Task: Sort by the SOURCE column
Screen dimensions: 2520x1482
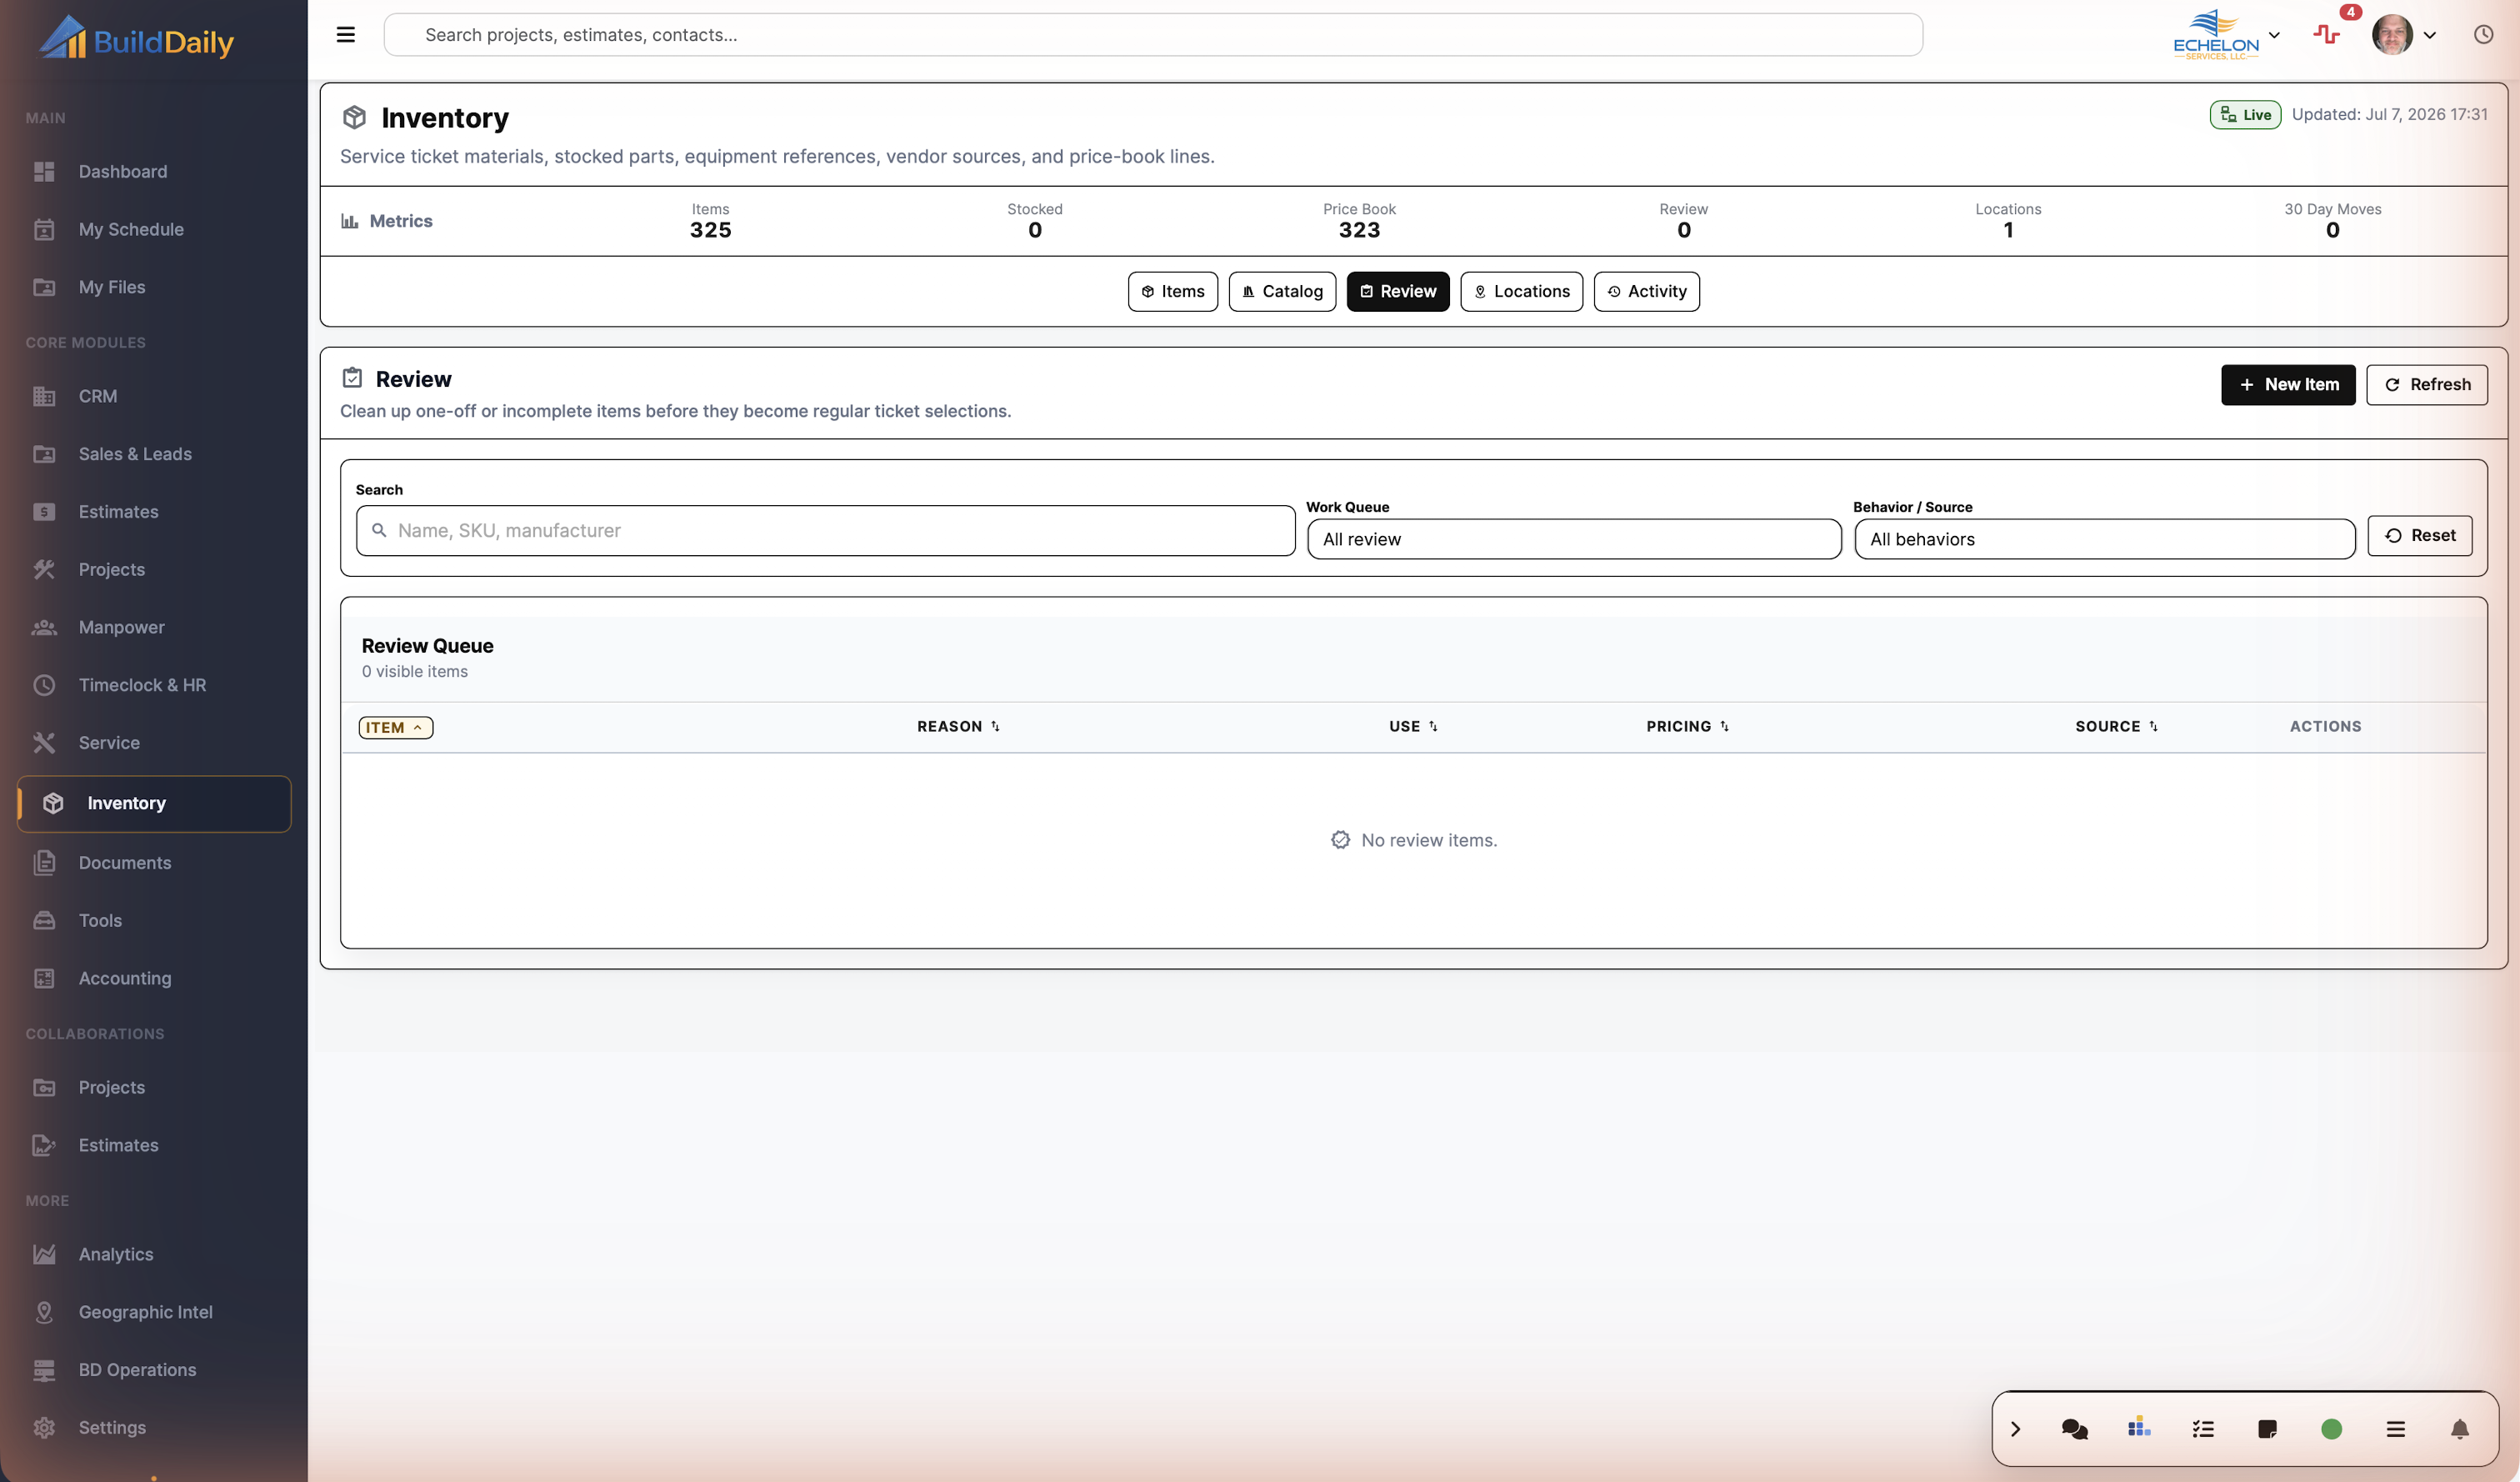Action: click(x=2116, y=727)
